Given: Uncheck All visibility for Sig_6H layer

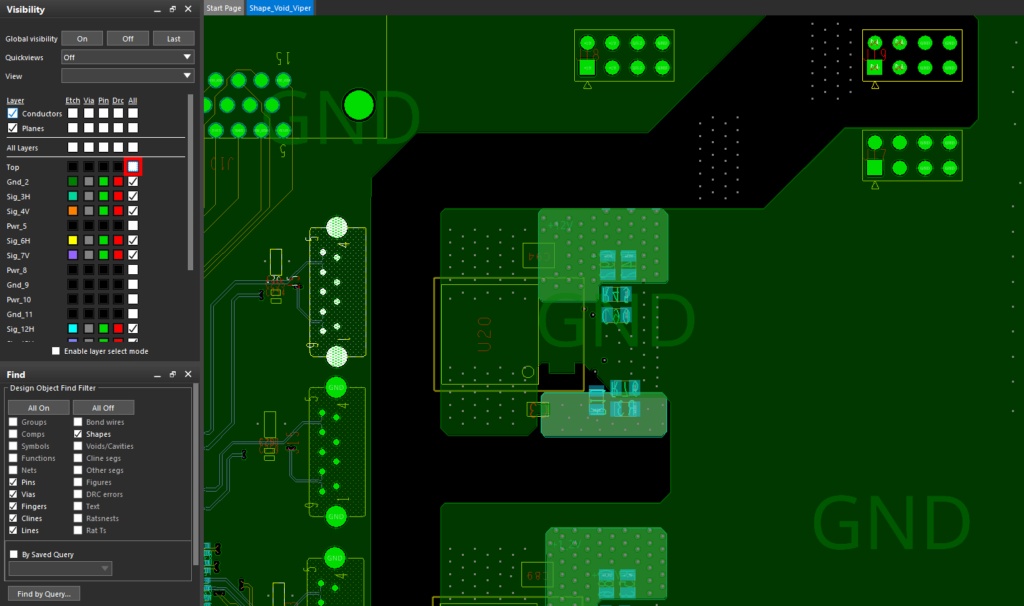Looking at the screenshot, I should point(133,240).
